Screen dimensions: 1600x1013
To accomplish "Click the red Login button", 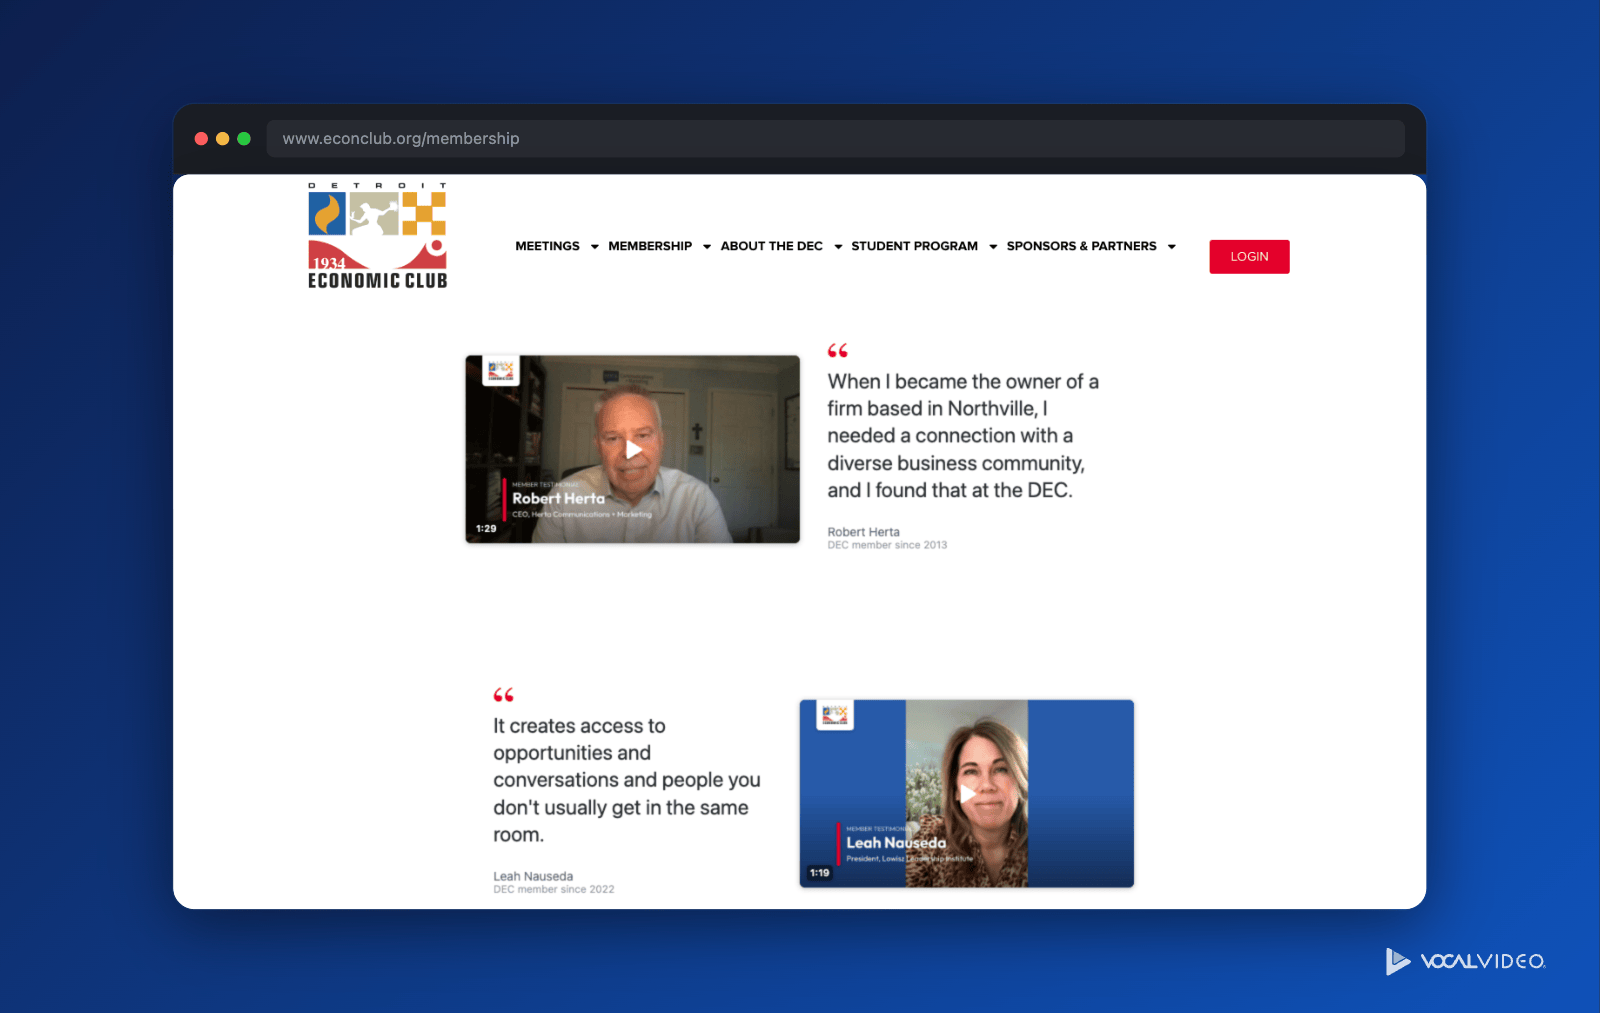I will point(1249,257).
